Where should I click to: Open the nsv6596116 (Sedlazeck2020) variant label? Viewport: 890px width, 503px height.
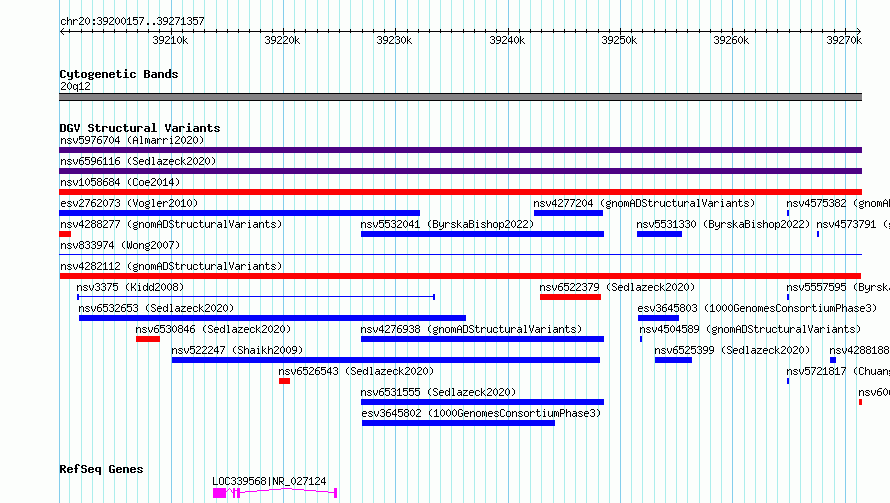coord(138,161)
